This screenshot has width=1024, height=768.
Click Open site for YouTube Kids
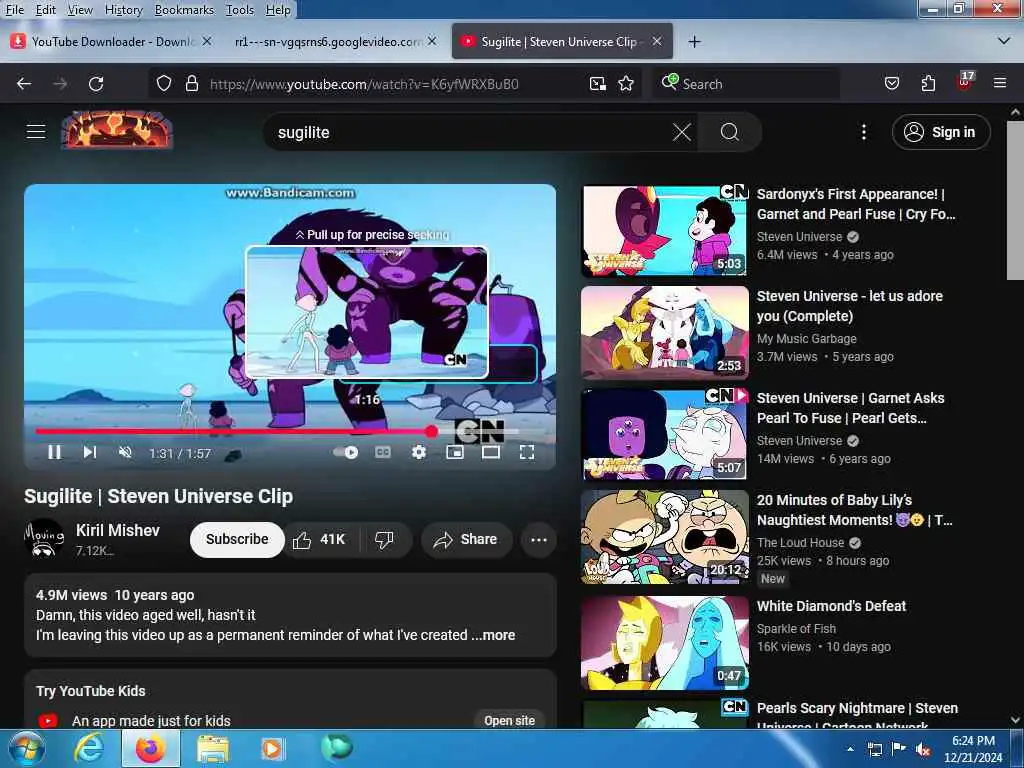[509, 720]
